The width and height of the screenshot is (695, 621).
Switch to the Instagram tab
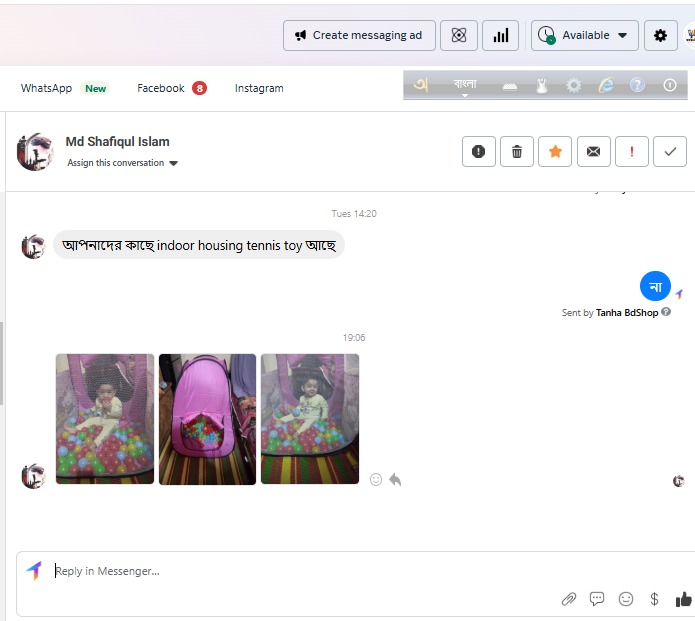(259, 88)
